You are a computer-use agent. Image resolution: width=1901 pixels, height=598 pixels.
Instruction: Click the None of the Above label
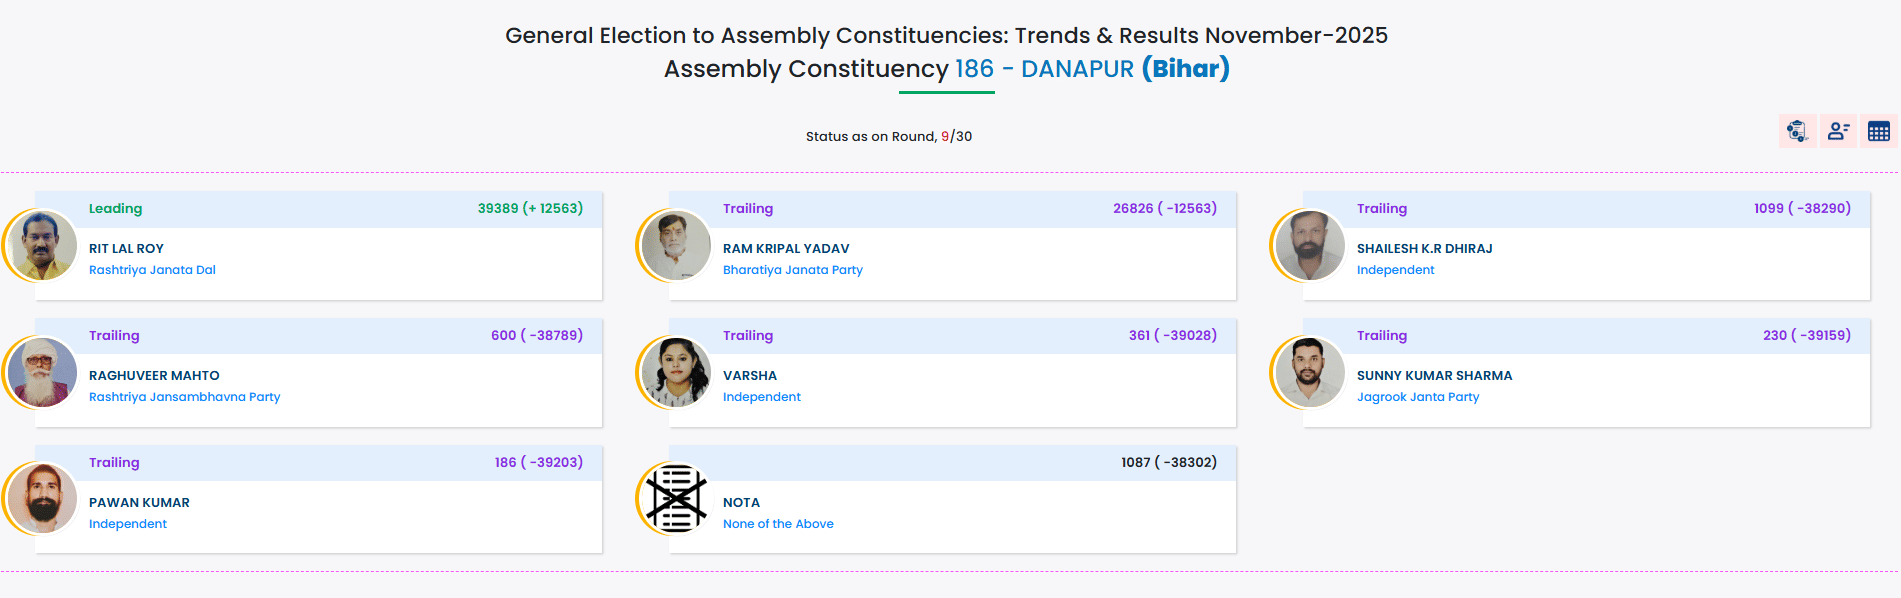tap(777, 524)
